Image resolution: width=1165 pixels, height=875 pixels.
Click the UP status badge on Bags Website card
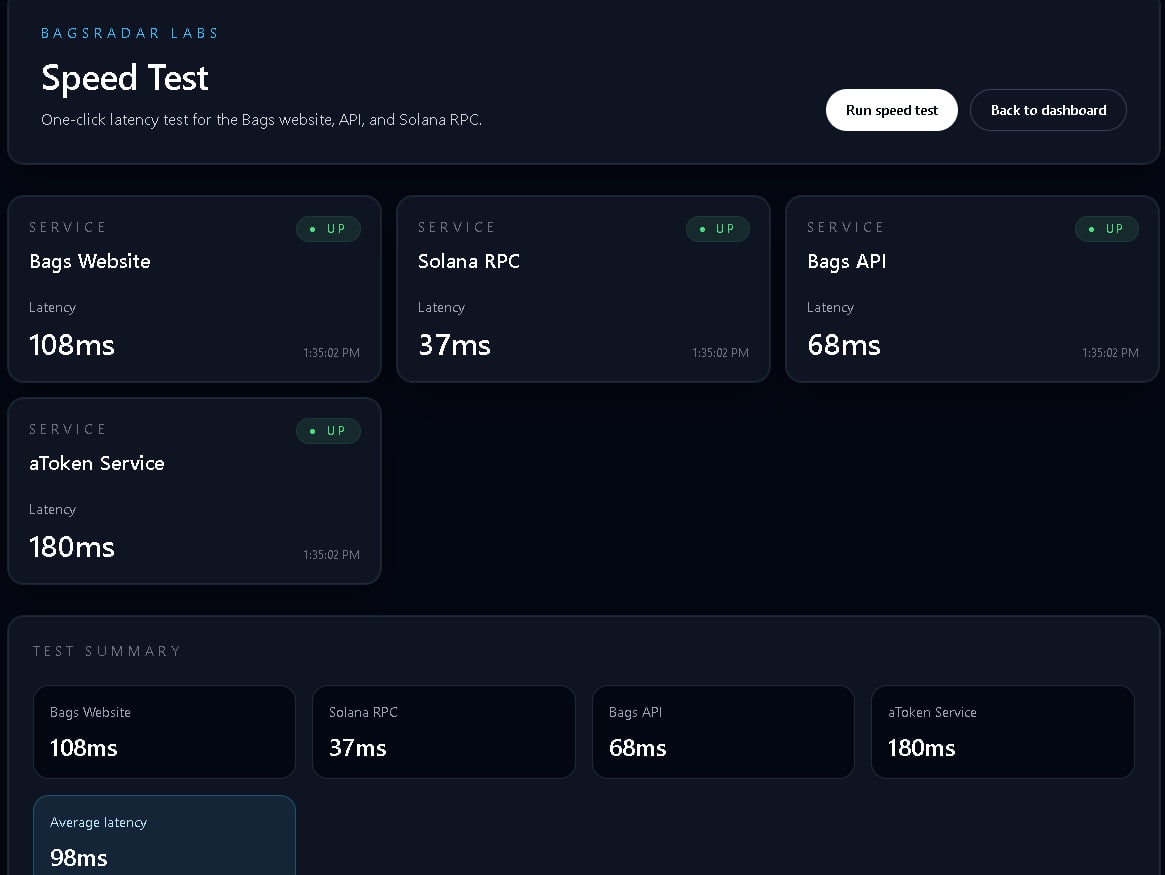pos(328,229)
